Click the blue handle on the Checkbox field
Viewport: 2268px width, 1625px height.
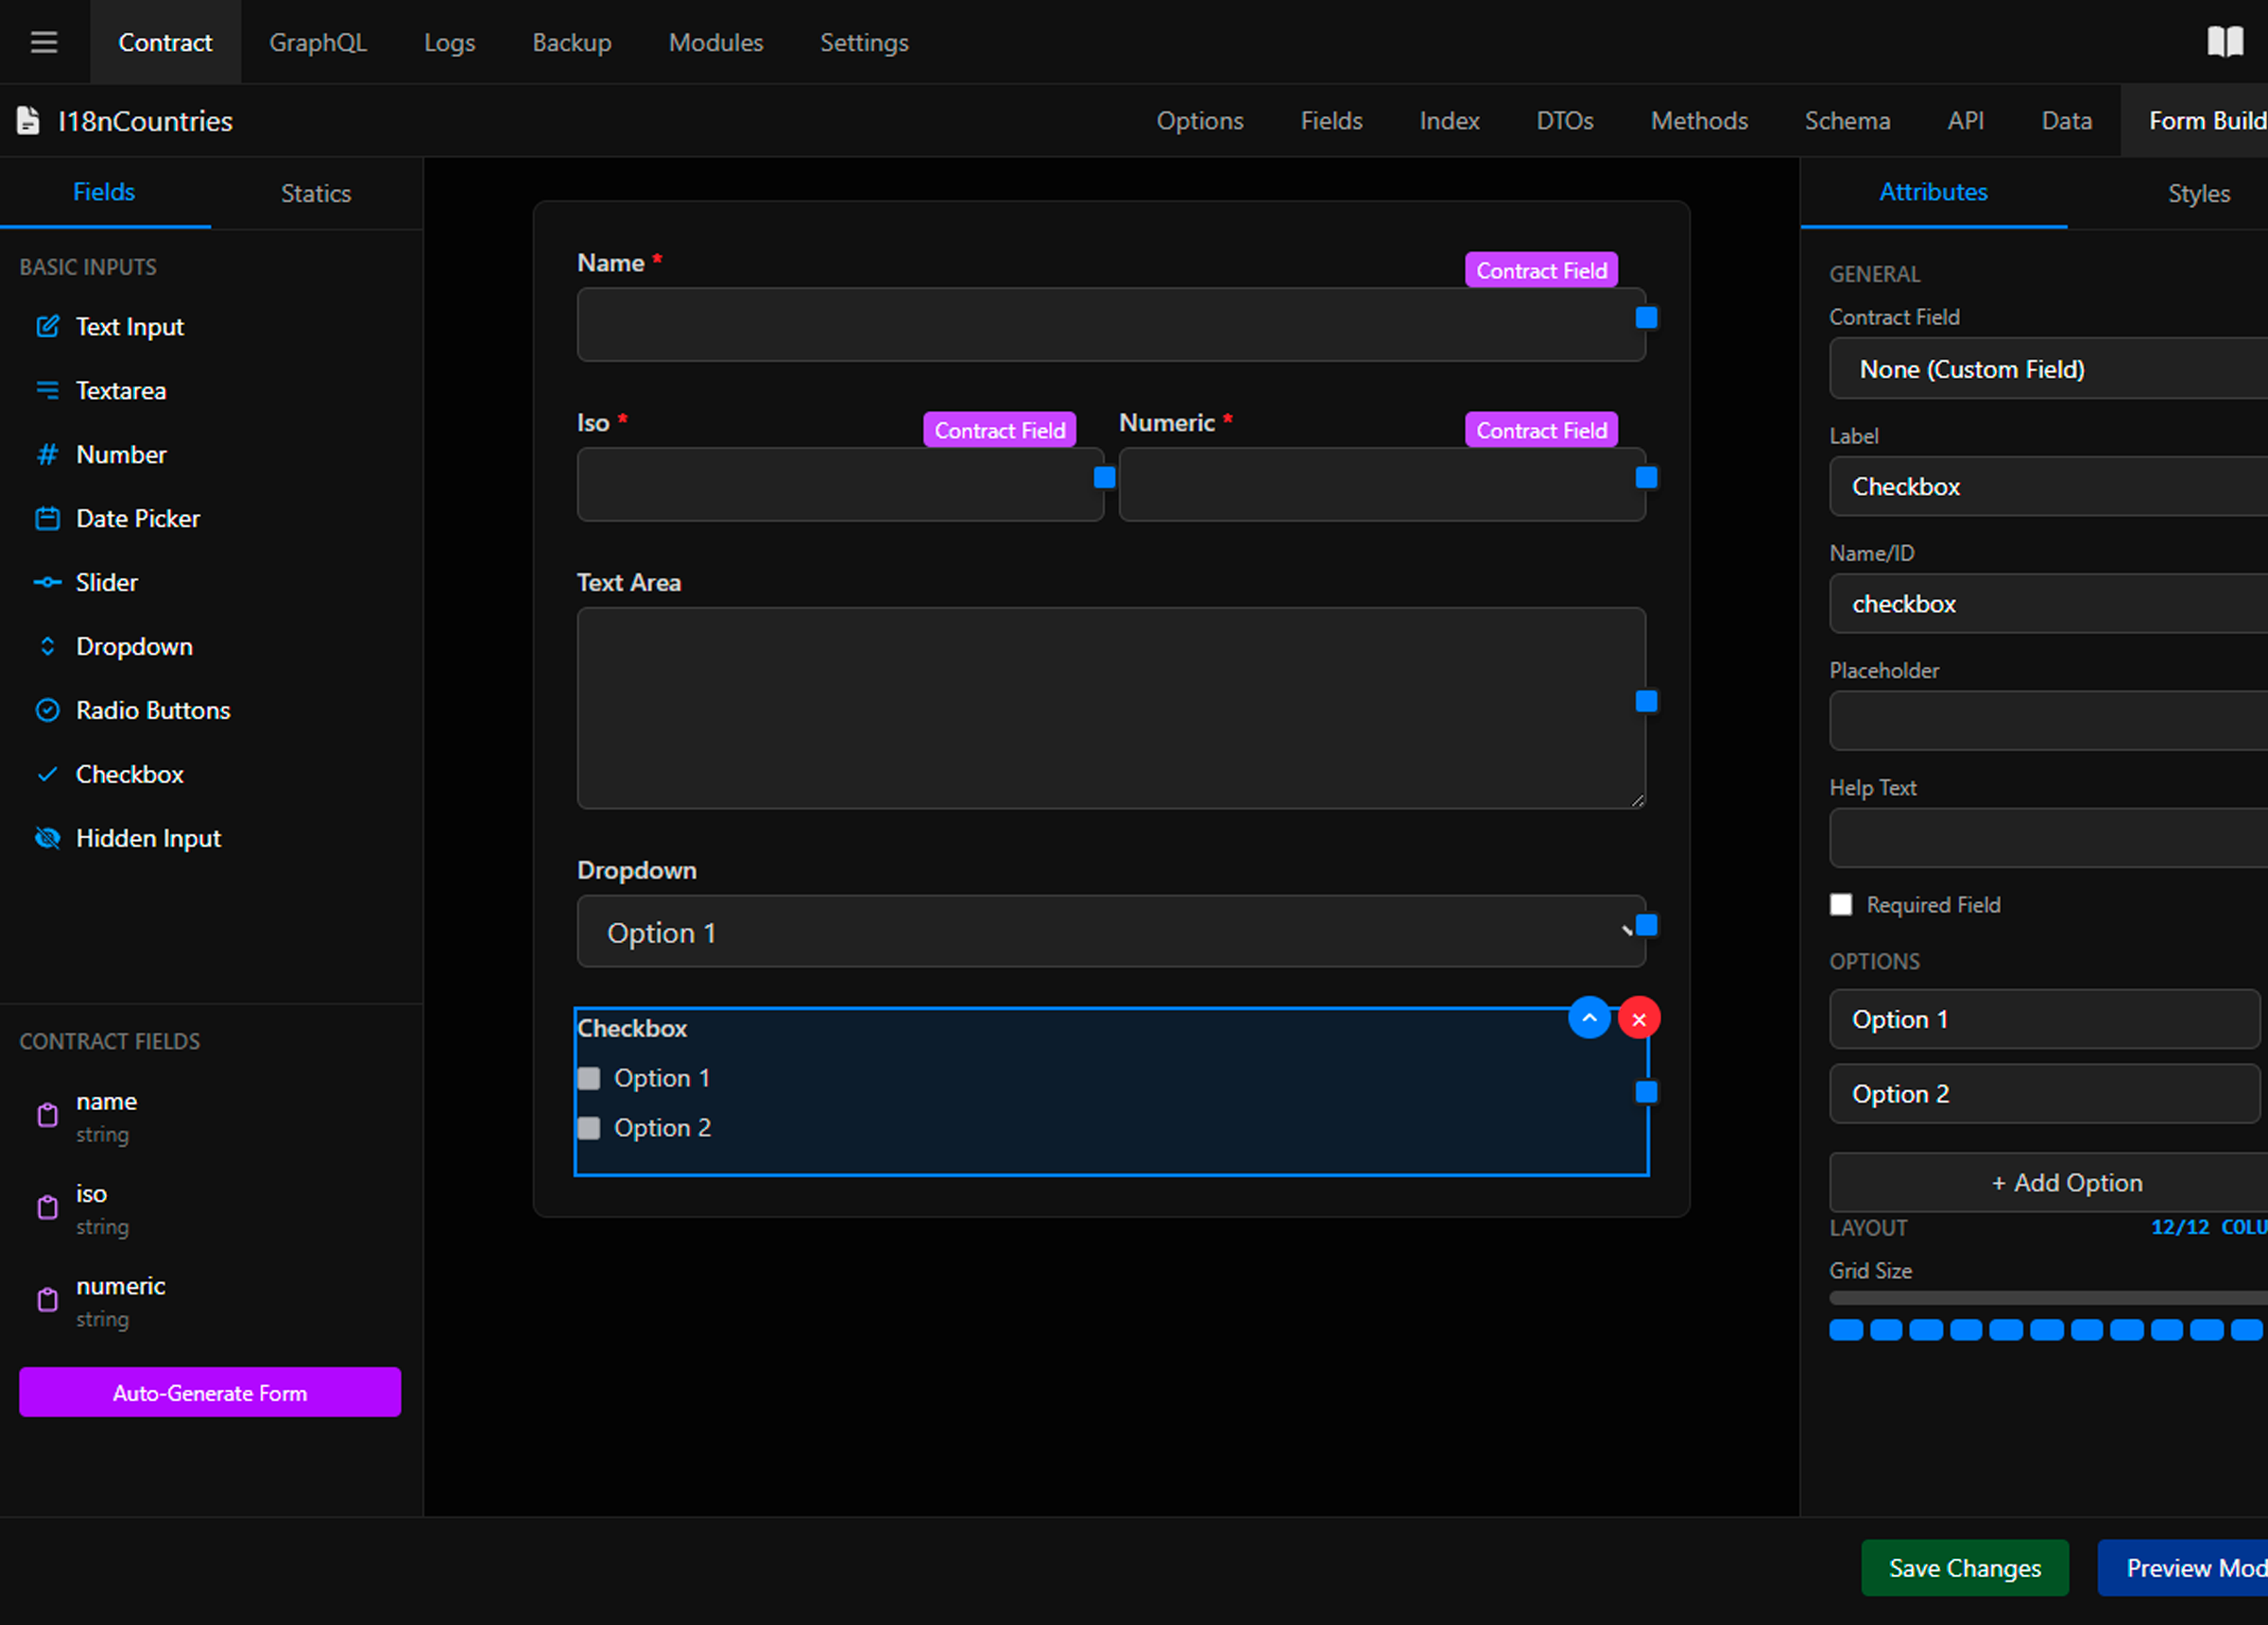pyautogui.click(x=1646, y=1092)
